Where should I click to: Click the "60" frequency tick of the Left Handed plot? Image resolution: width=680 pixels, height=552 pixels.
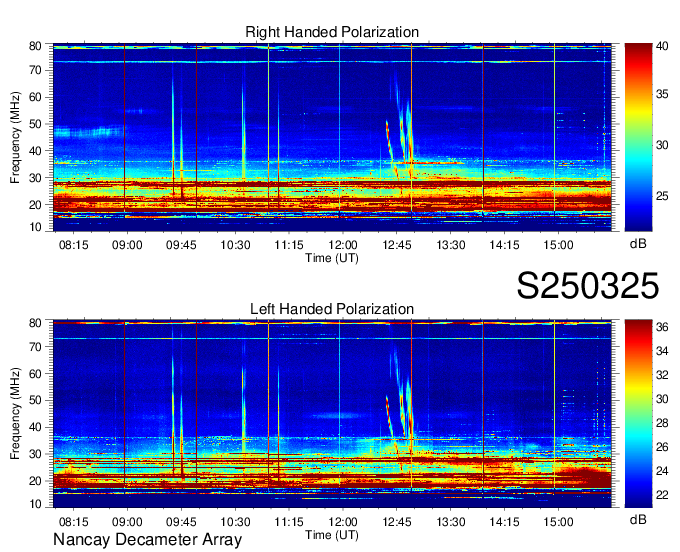pyautogui.click(x=35, y=374)
